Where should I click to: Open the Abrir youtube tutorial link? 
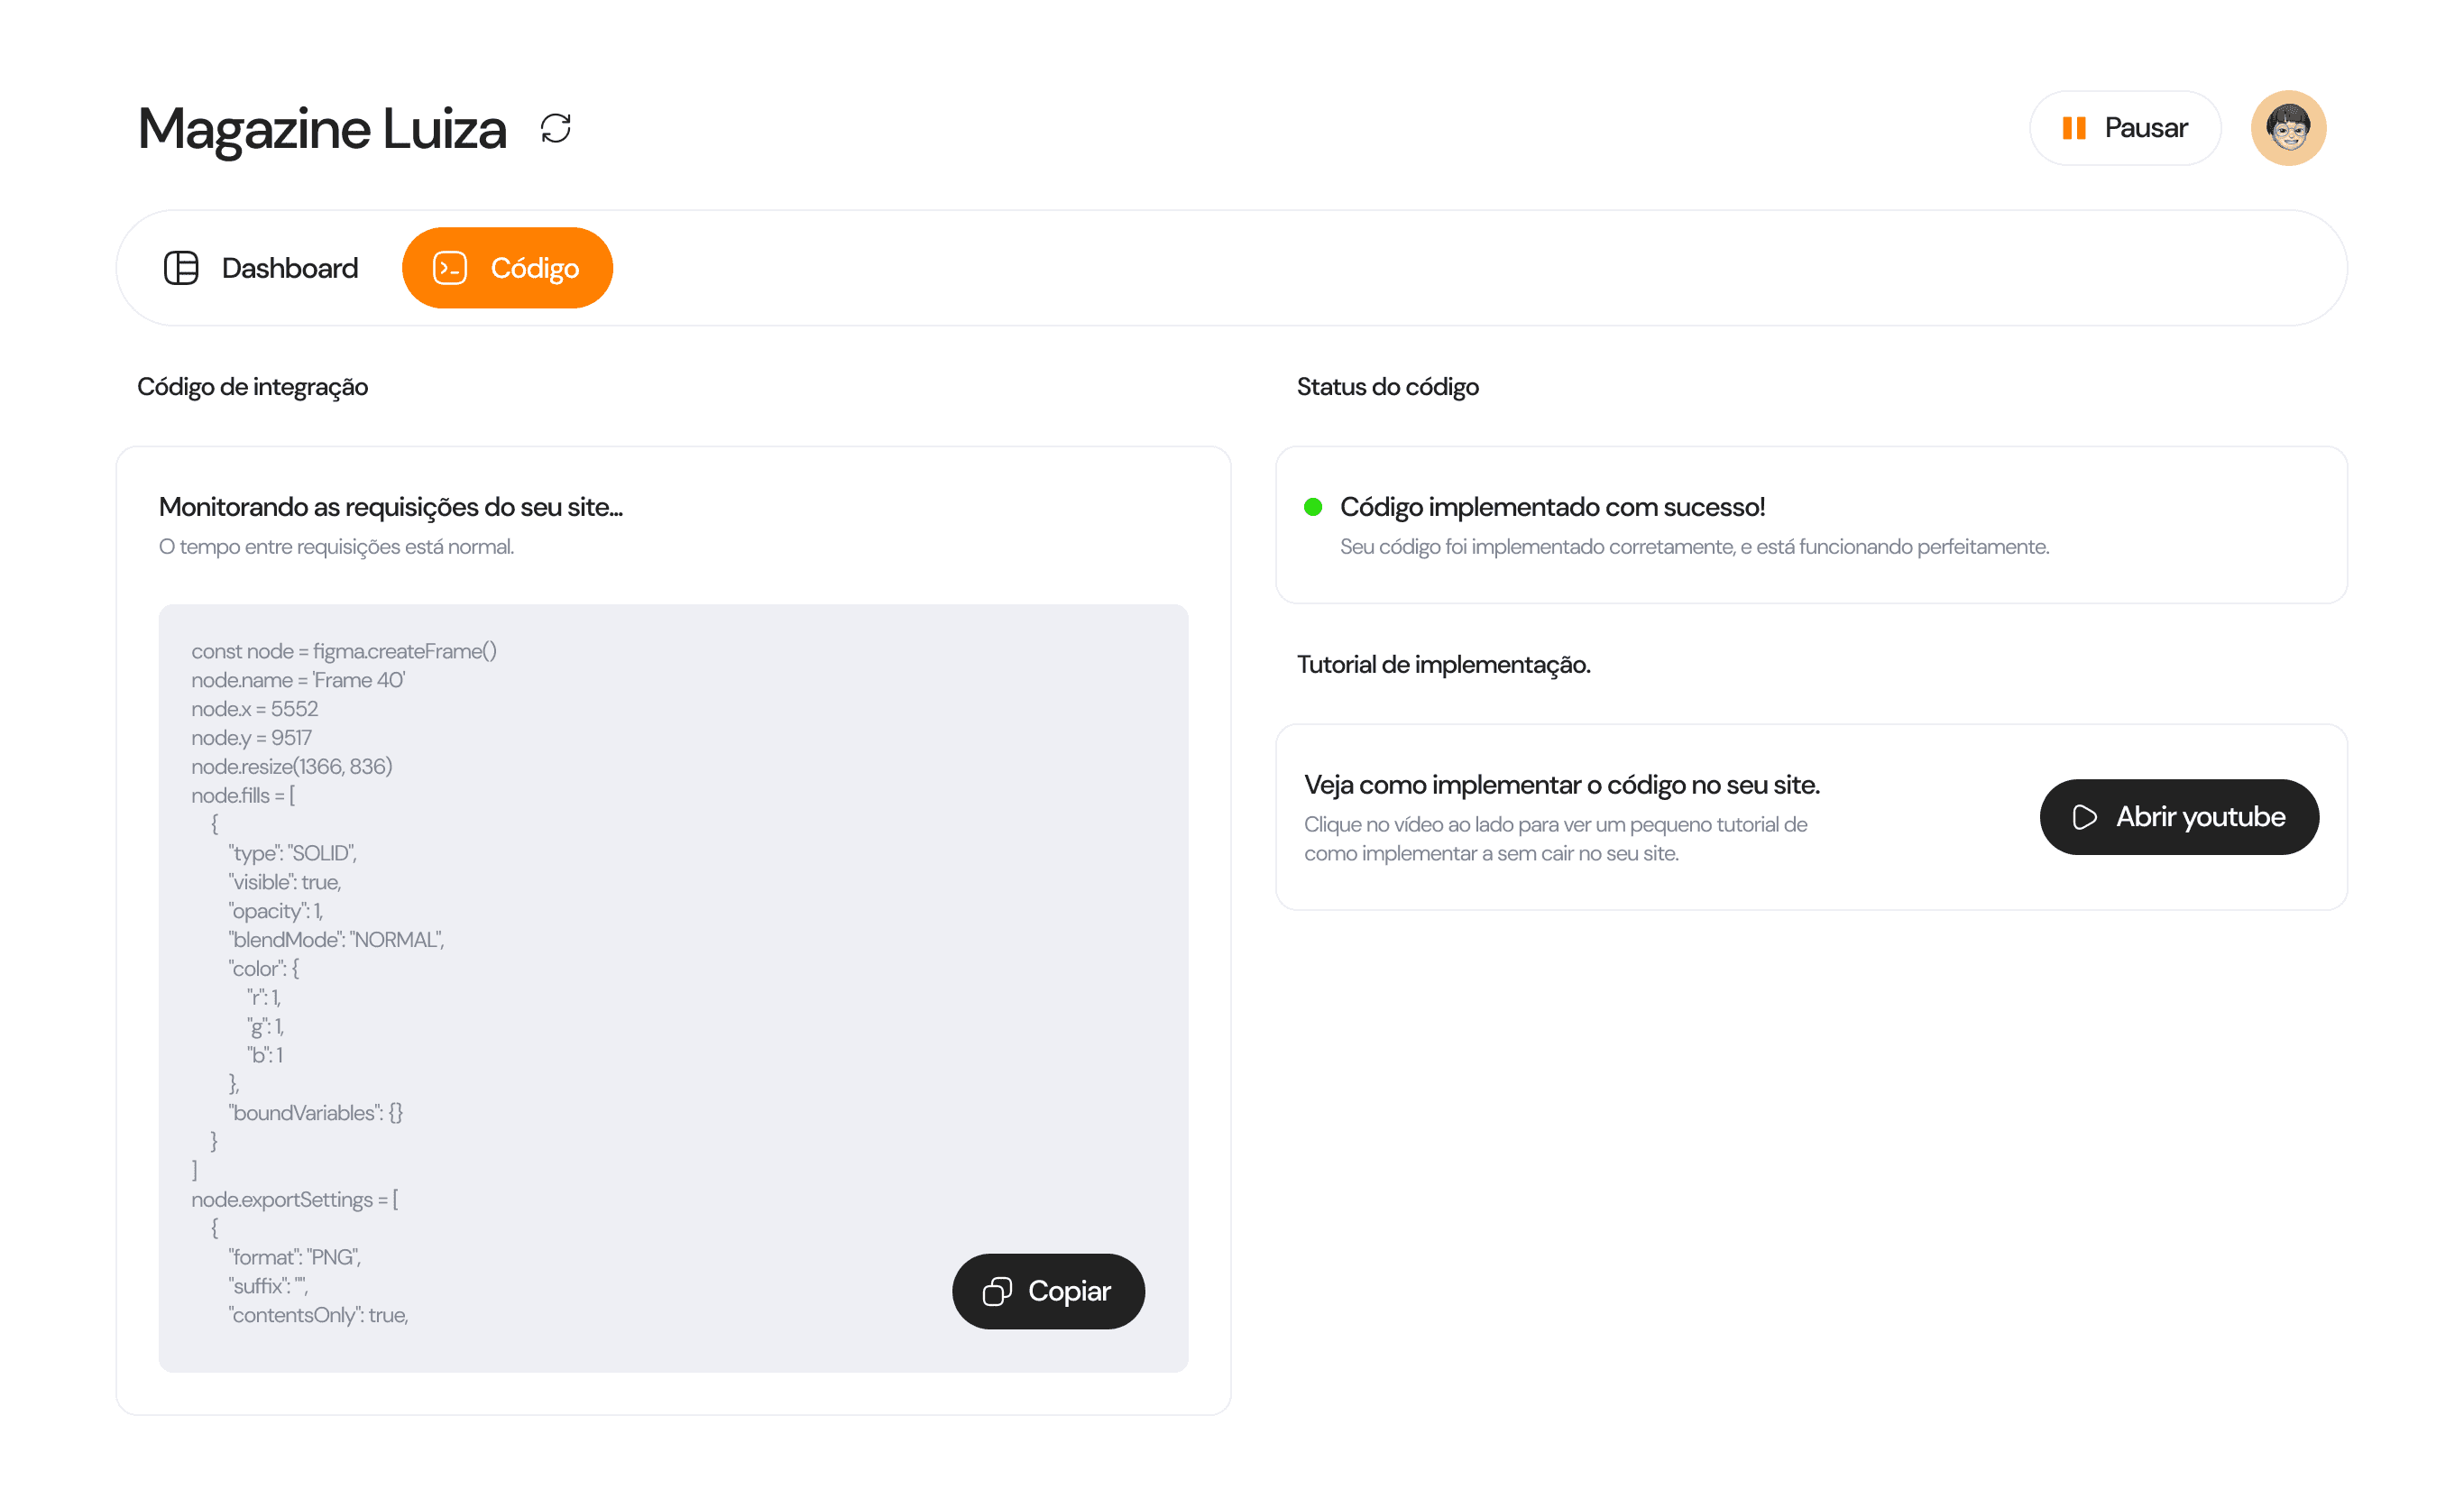(2178, 817)
